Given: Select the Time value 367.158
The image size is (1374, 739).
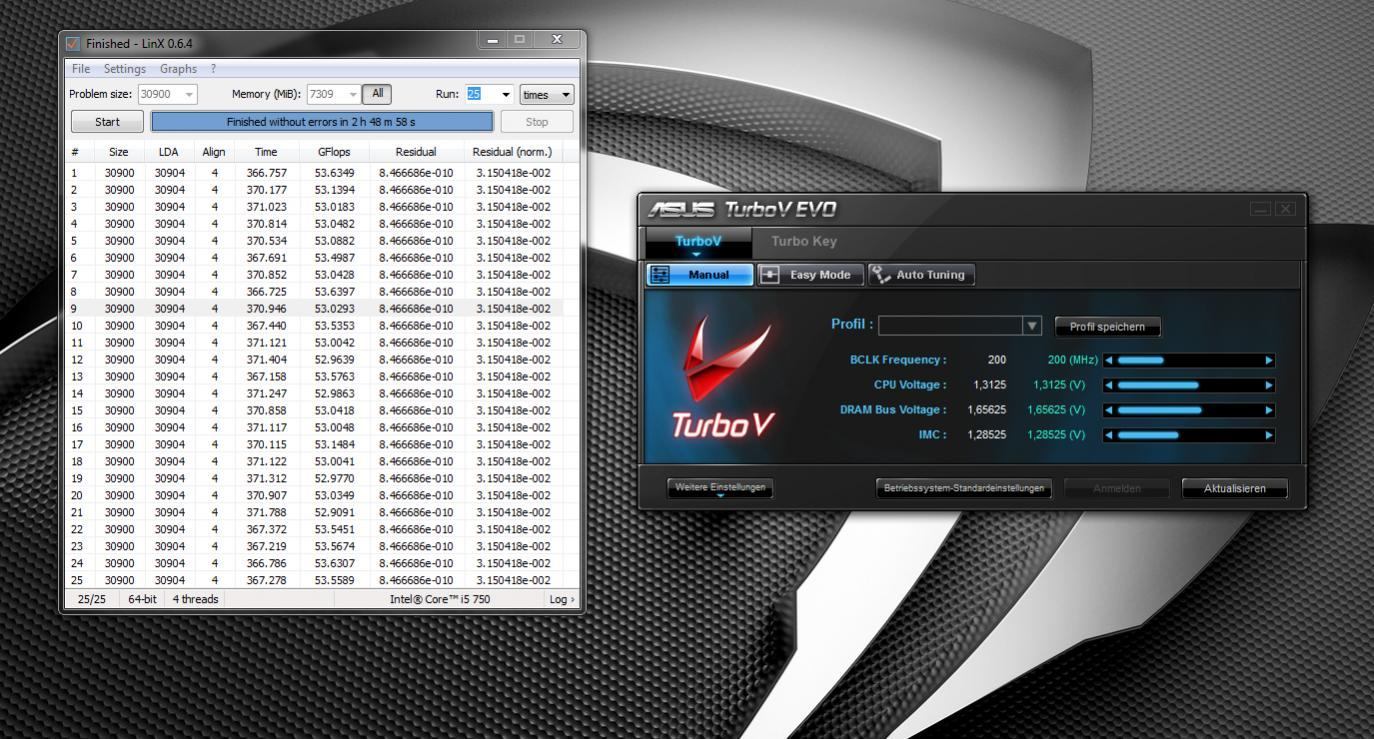Looking at the screenshot, I should (x=266, y=376).
